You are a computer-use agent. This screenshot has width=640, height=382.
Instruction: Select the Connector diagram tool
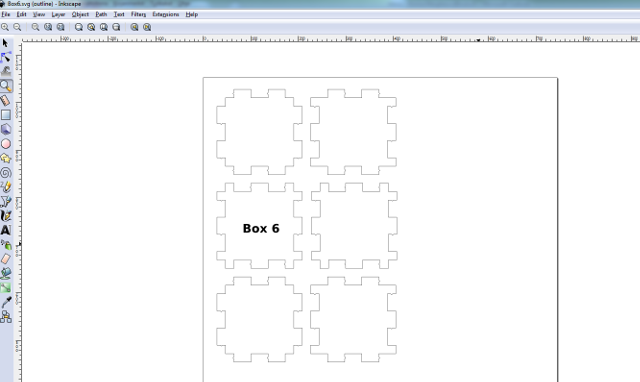6,317
